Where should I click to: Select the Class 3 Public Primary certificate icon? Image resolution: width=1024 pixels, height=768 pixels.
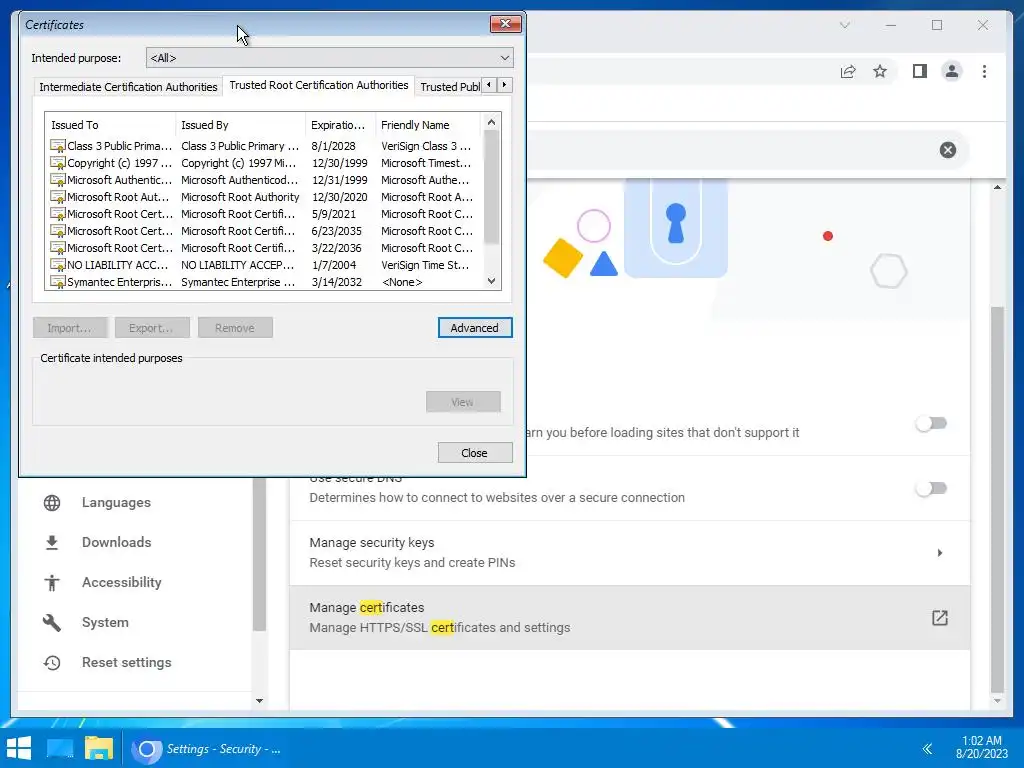pos(57,146)
